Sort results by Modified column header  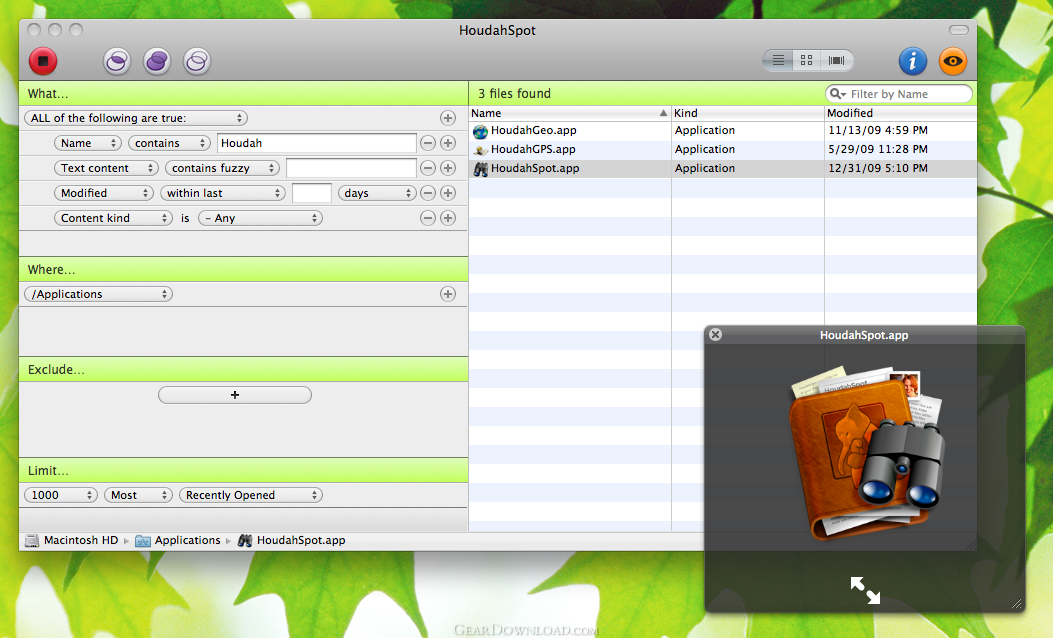pyautogui.click(x=901, y=113)
